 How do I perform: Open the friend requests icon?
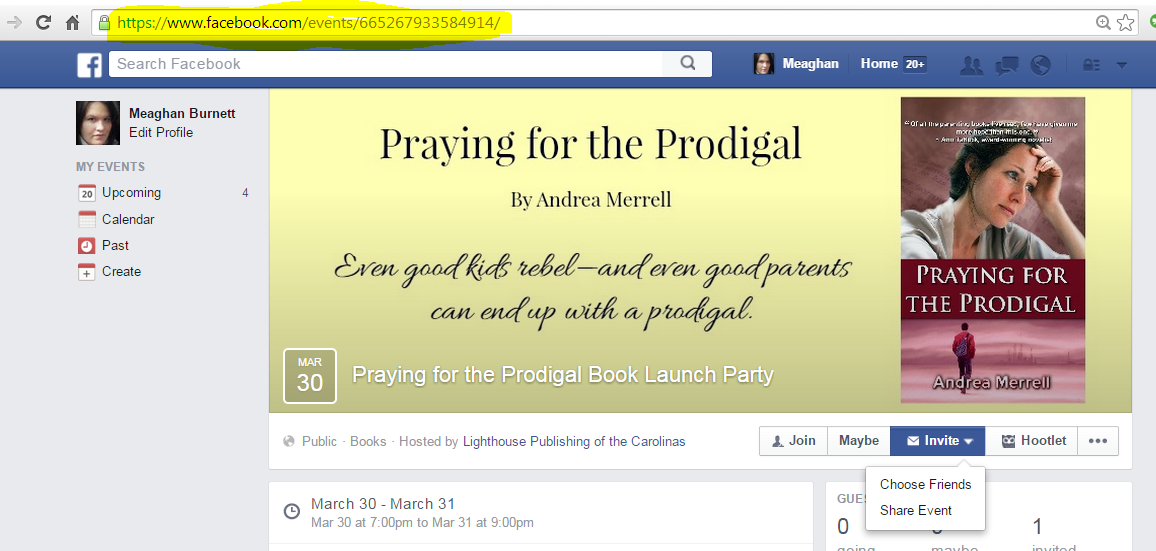[x=972, y=65]
